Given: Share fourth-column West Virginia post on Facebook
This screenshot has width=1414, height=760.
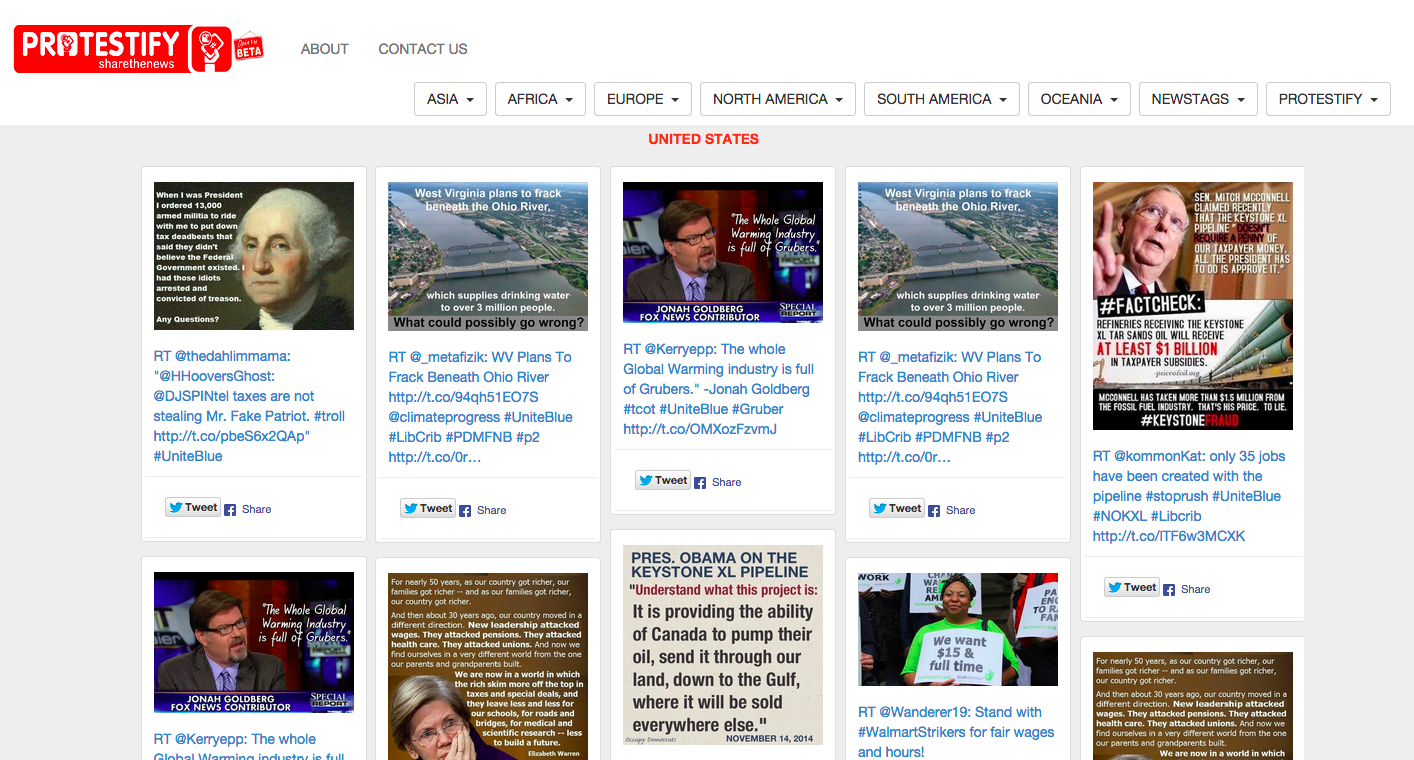Looking at the screenshot, I should point(952,510).
